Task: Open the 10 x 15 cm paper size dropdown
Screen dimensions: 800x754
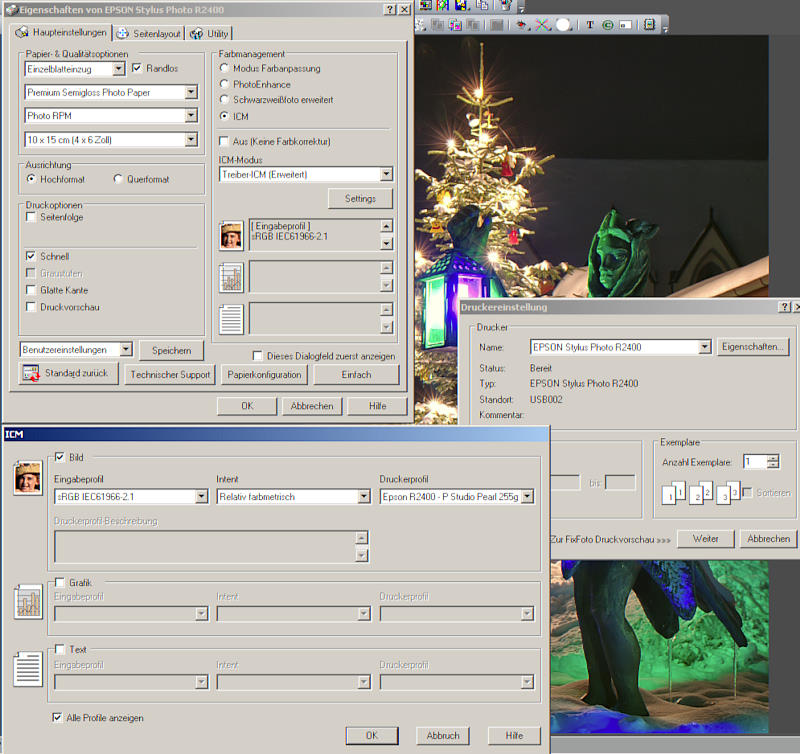Action: coord(191,139)
